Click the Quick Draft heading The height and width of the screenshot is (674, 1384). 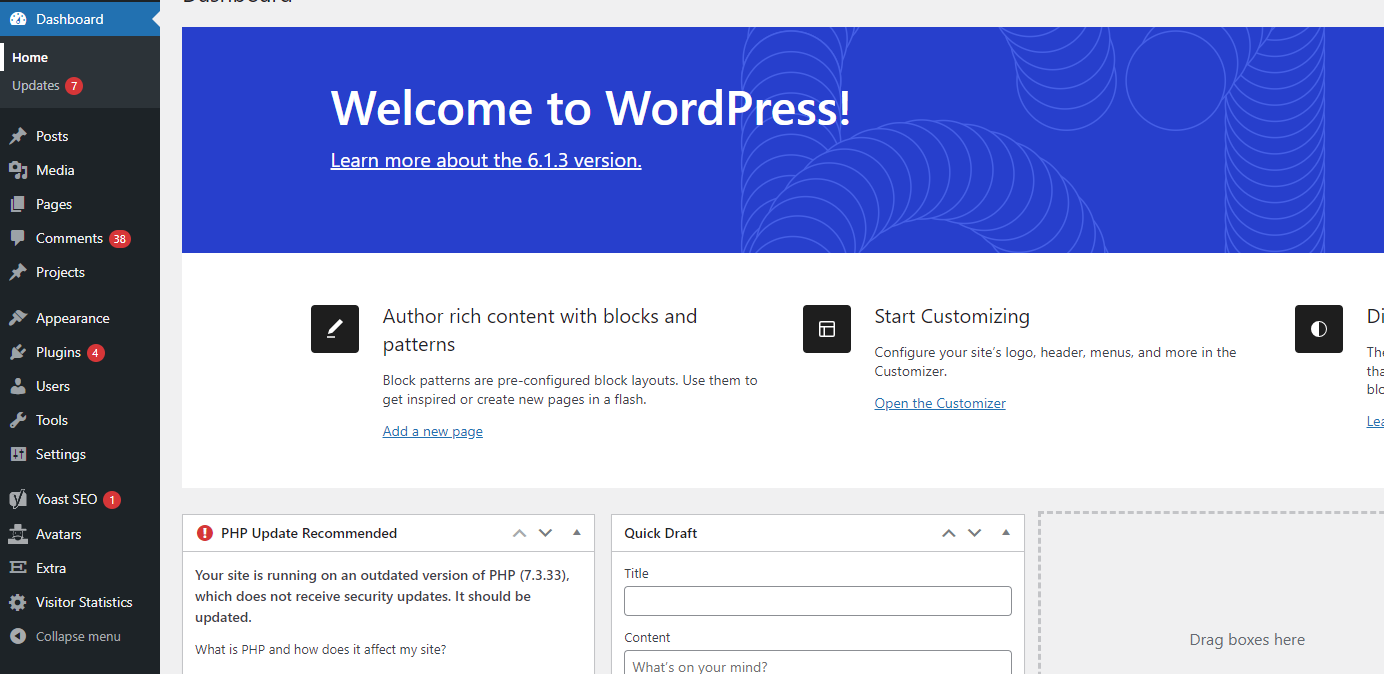coord(661,533)
